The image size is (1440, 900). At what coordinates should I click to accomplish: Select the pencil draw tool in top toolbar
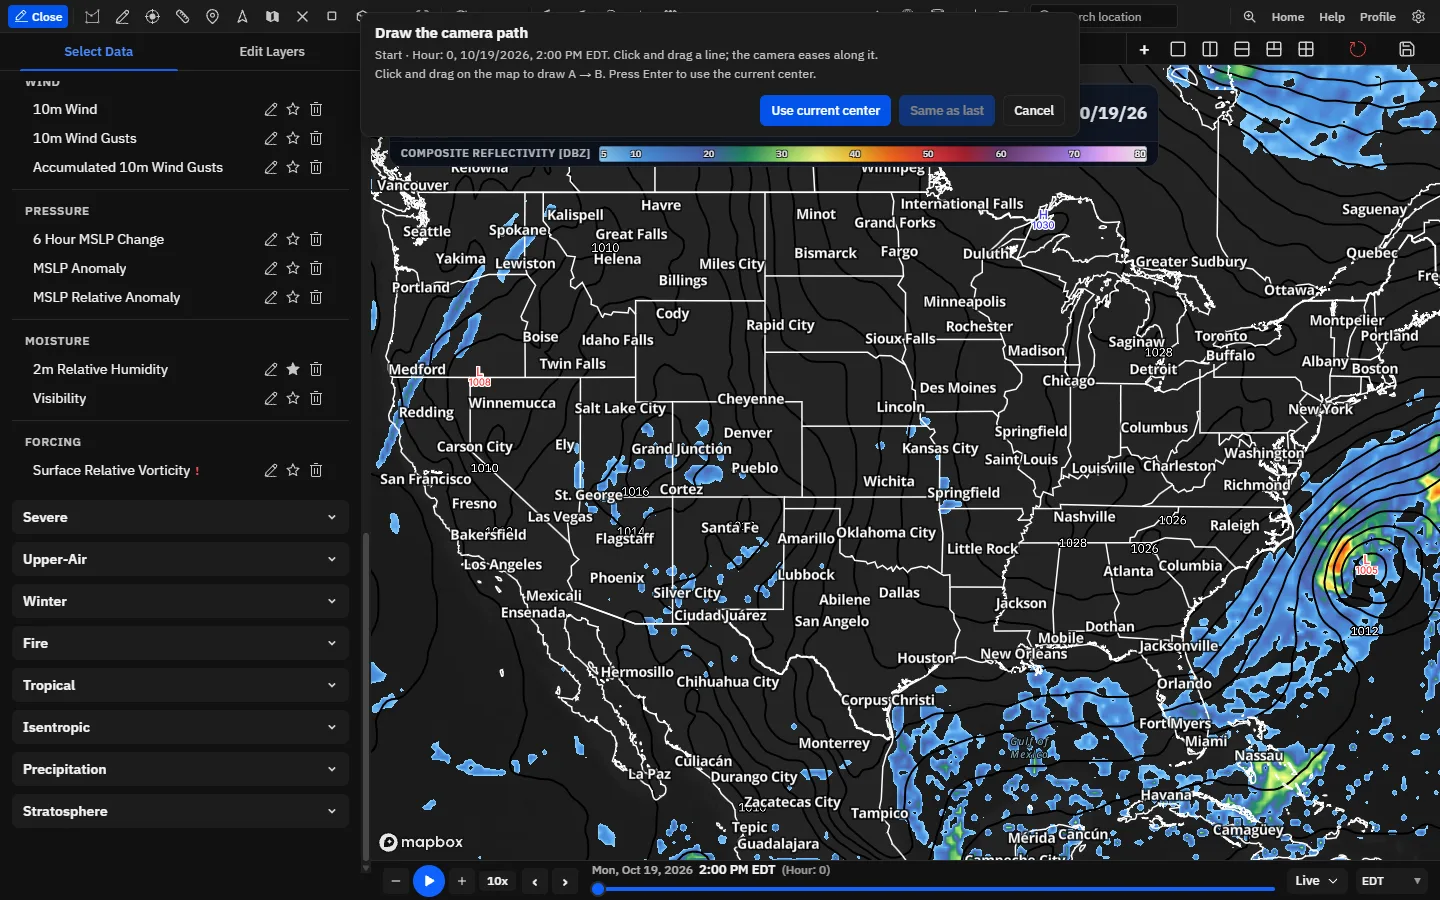122,17
